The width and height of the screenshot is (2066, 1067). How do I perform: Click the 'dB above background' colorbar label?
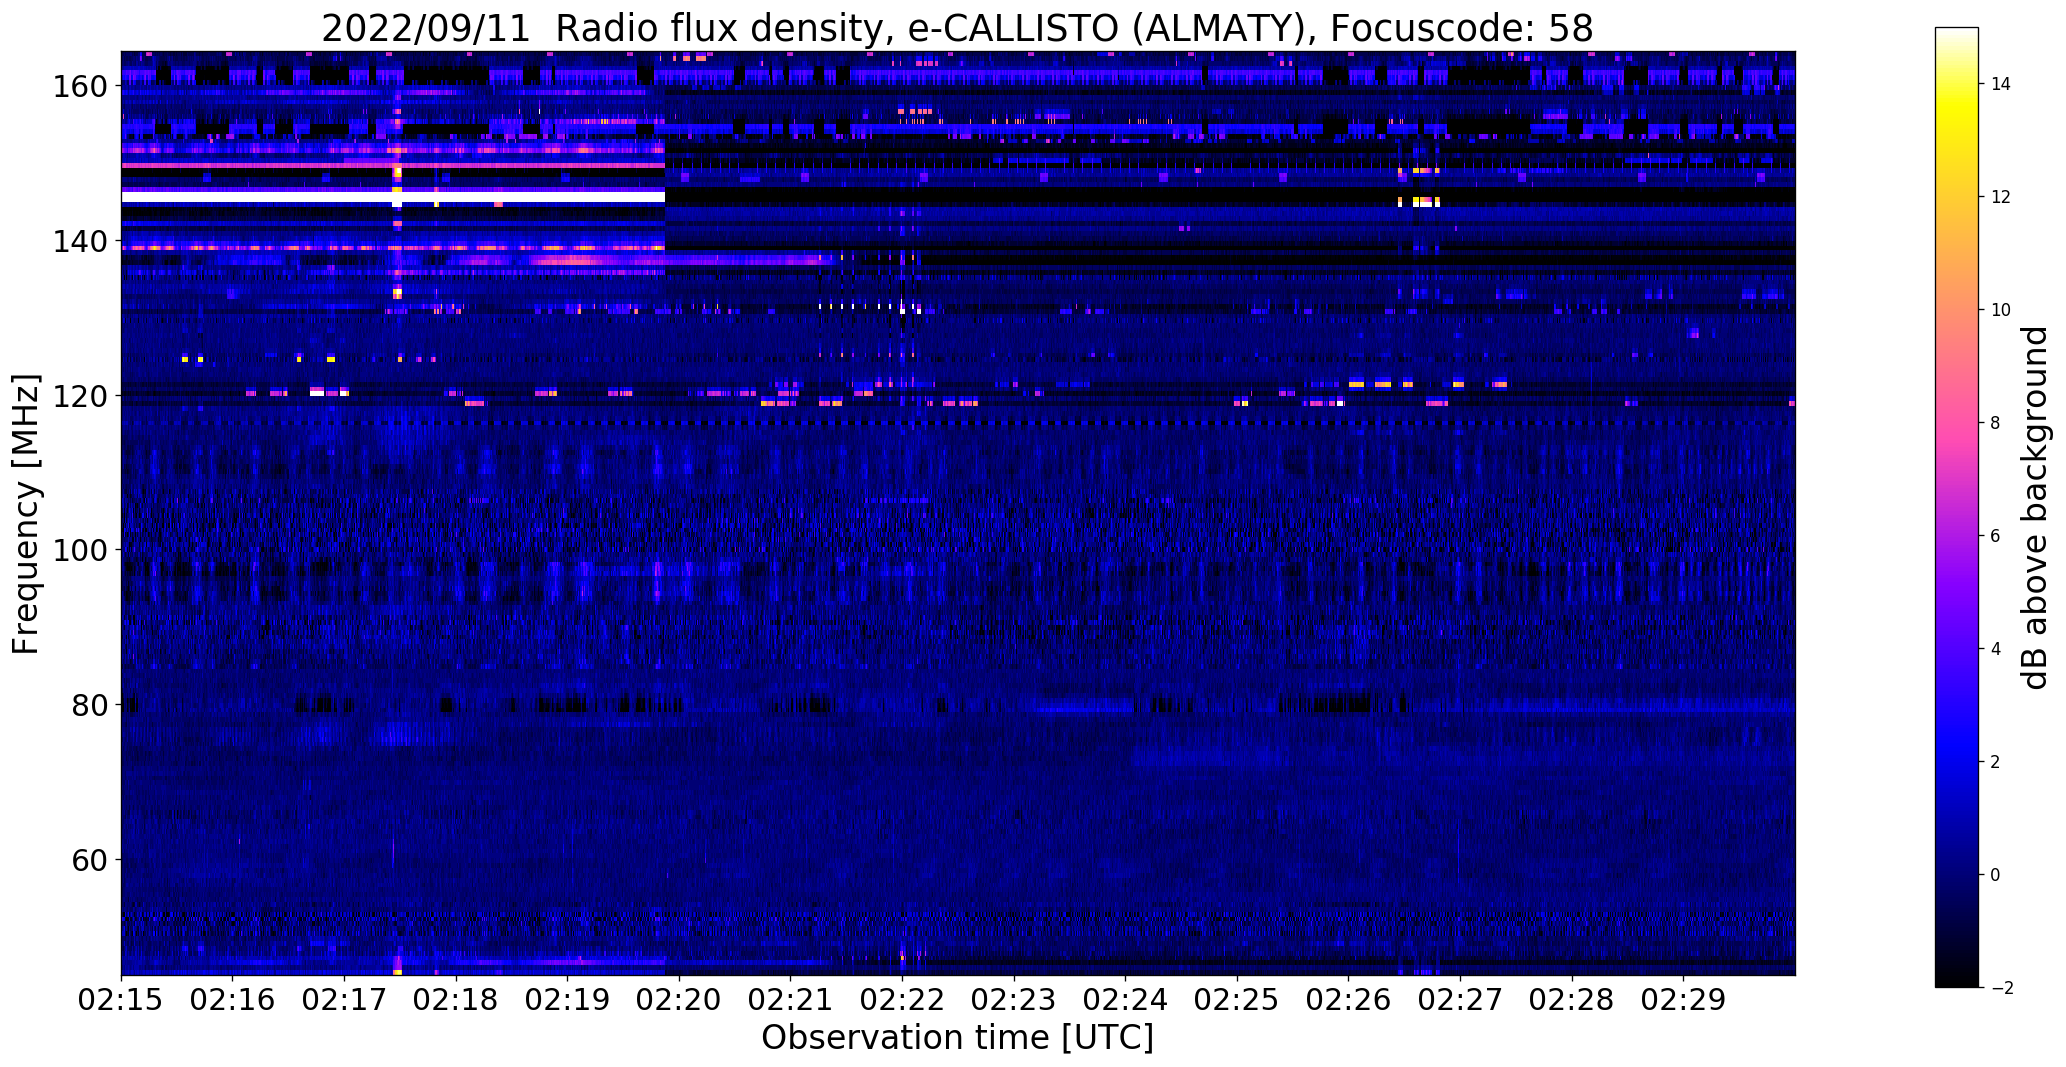point(2036,508)
